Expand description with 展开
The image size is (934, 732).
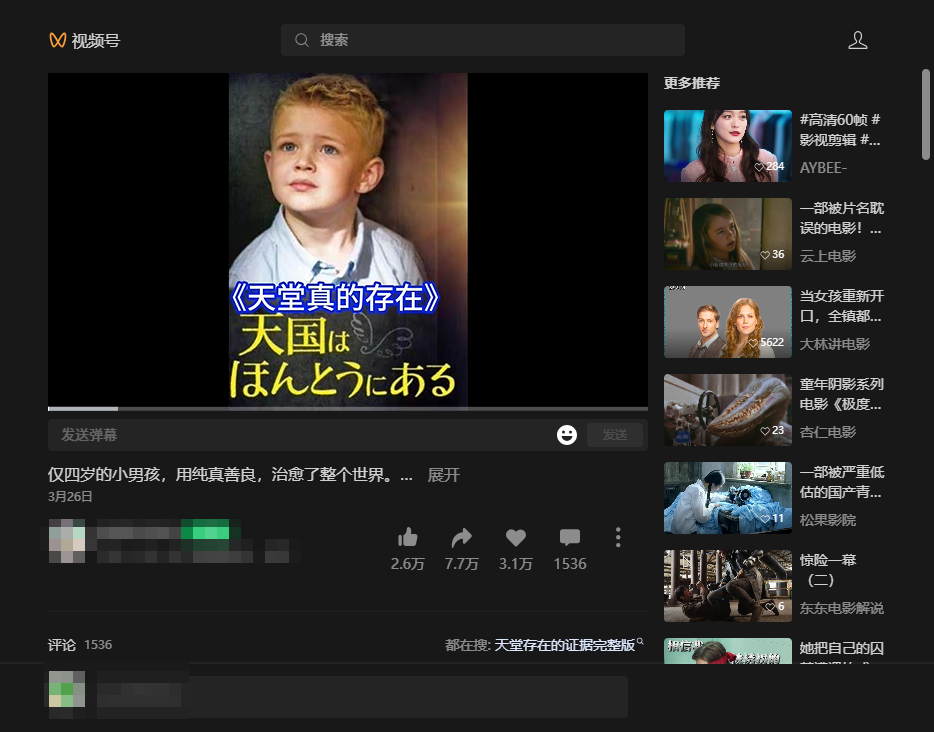(443, 475)
